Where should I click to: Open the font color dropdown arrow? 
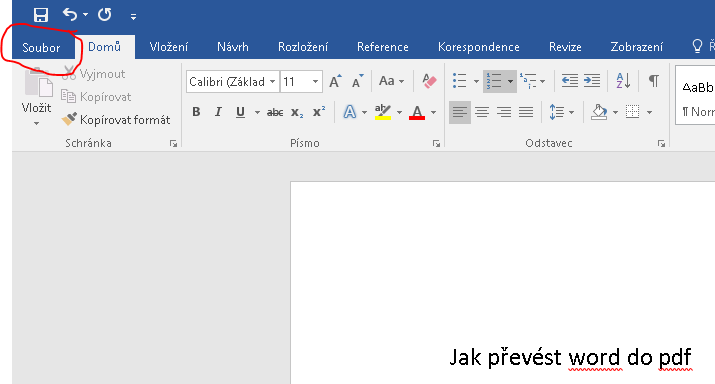(x=433, y=112)
